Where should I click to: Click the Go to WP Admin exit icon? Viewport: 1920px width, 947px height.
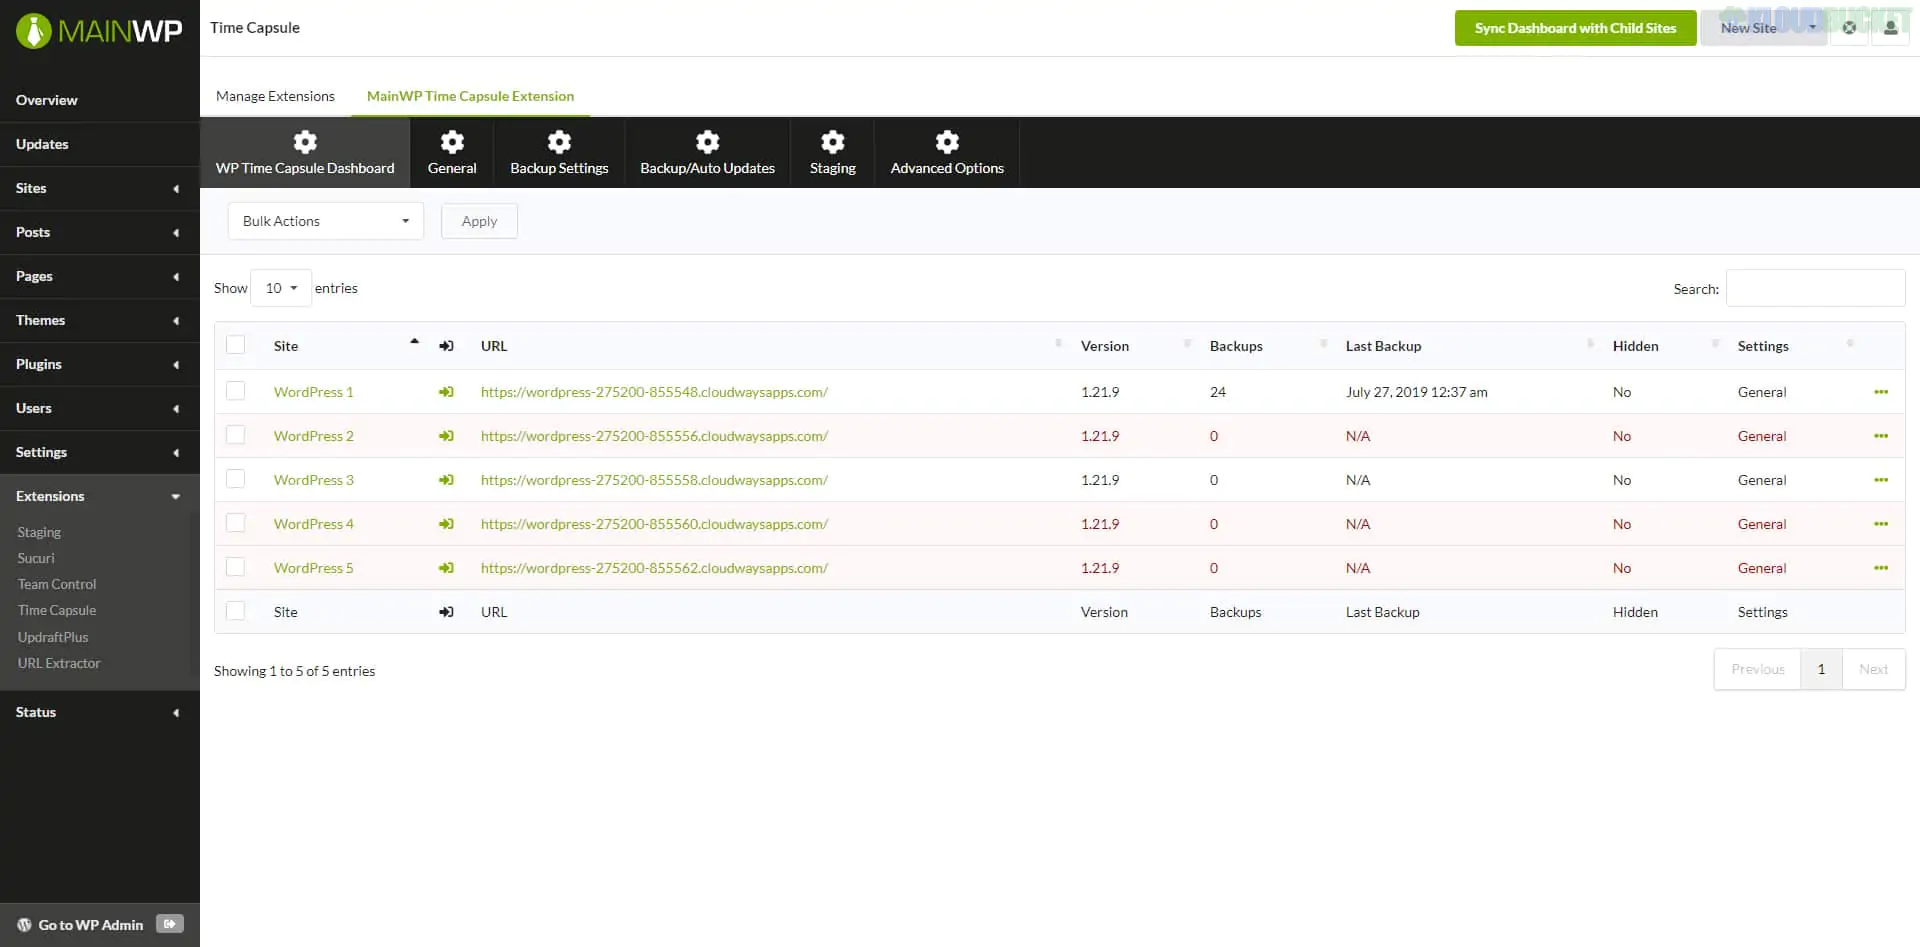point(170,924)
